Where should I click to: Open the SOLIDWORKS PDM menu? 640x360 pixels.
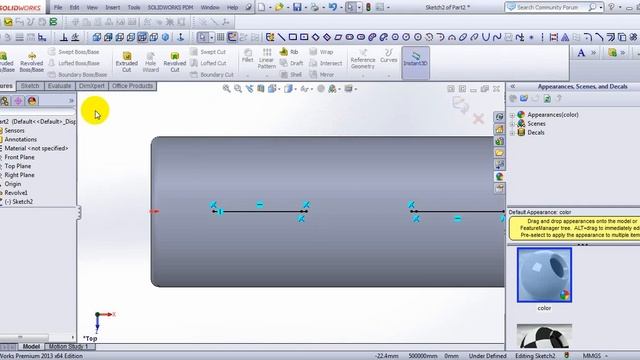tap(170, 7)
